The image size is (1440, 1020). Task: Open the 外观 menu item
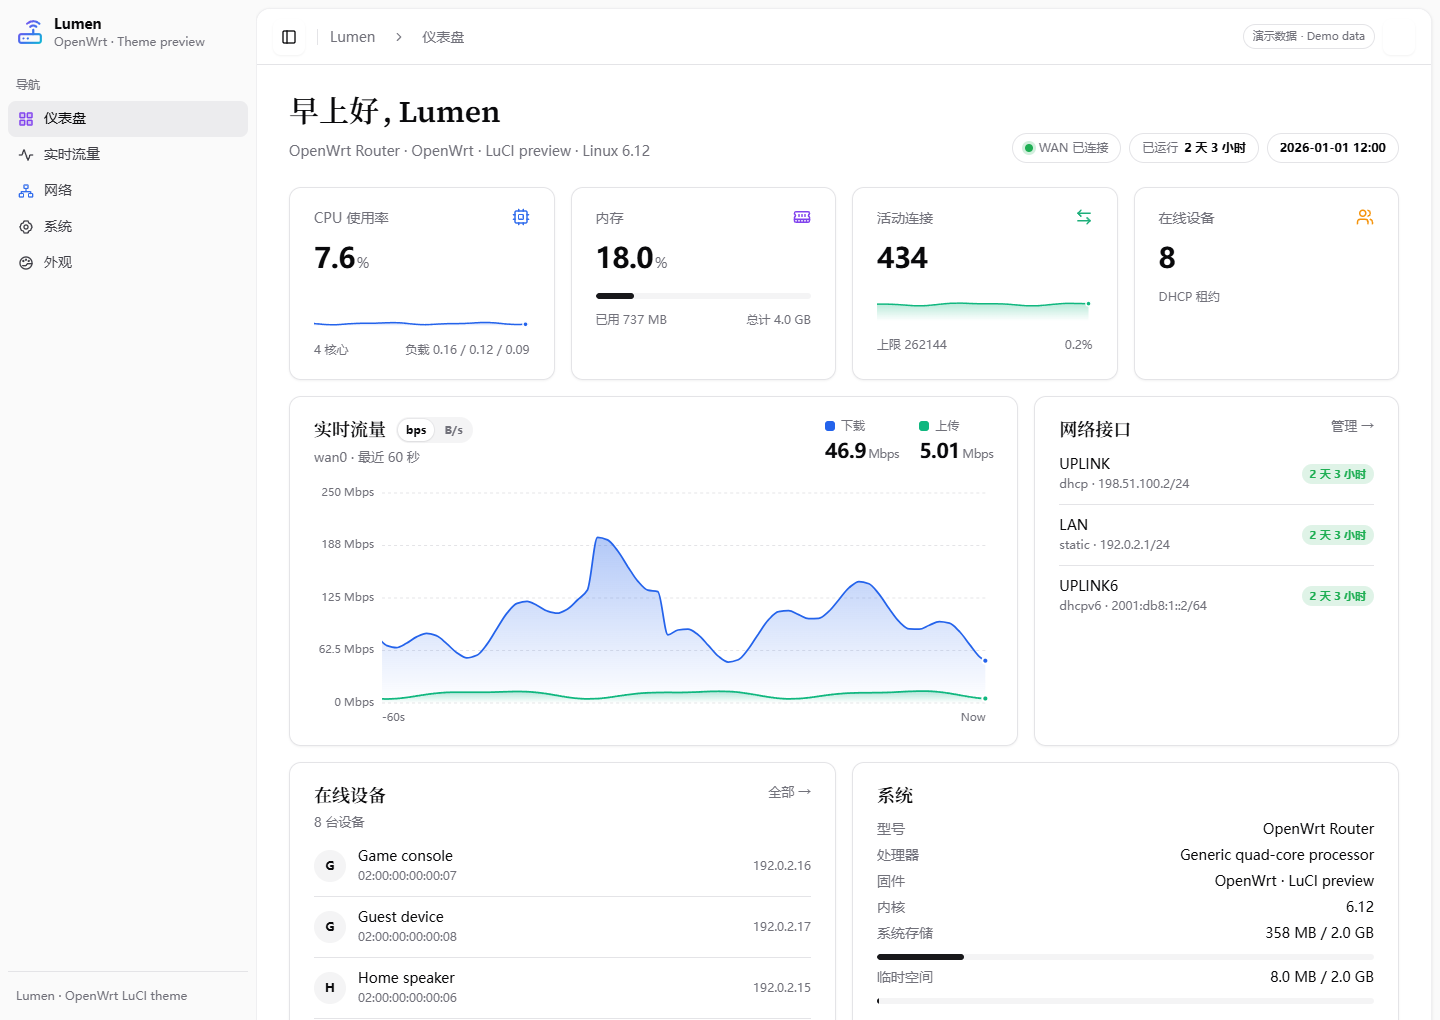coord(128,263)
